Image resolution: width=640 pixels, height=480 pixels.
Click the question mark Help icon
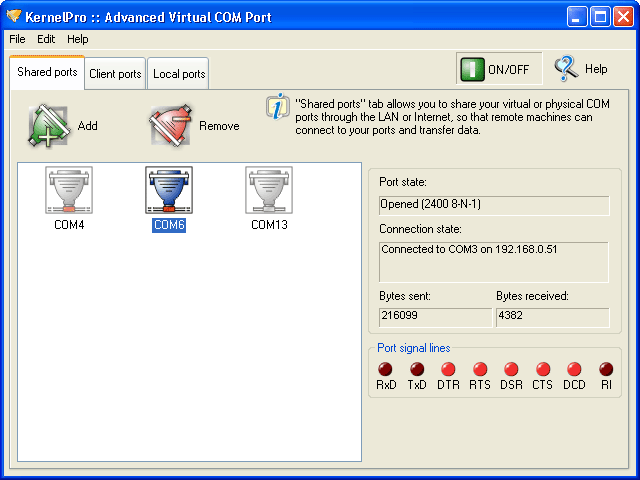pos(566,69)
